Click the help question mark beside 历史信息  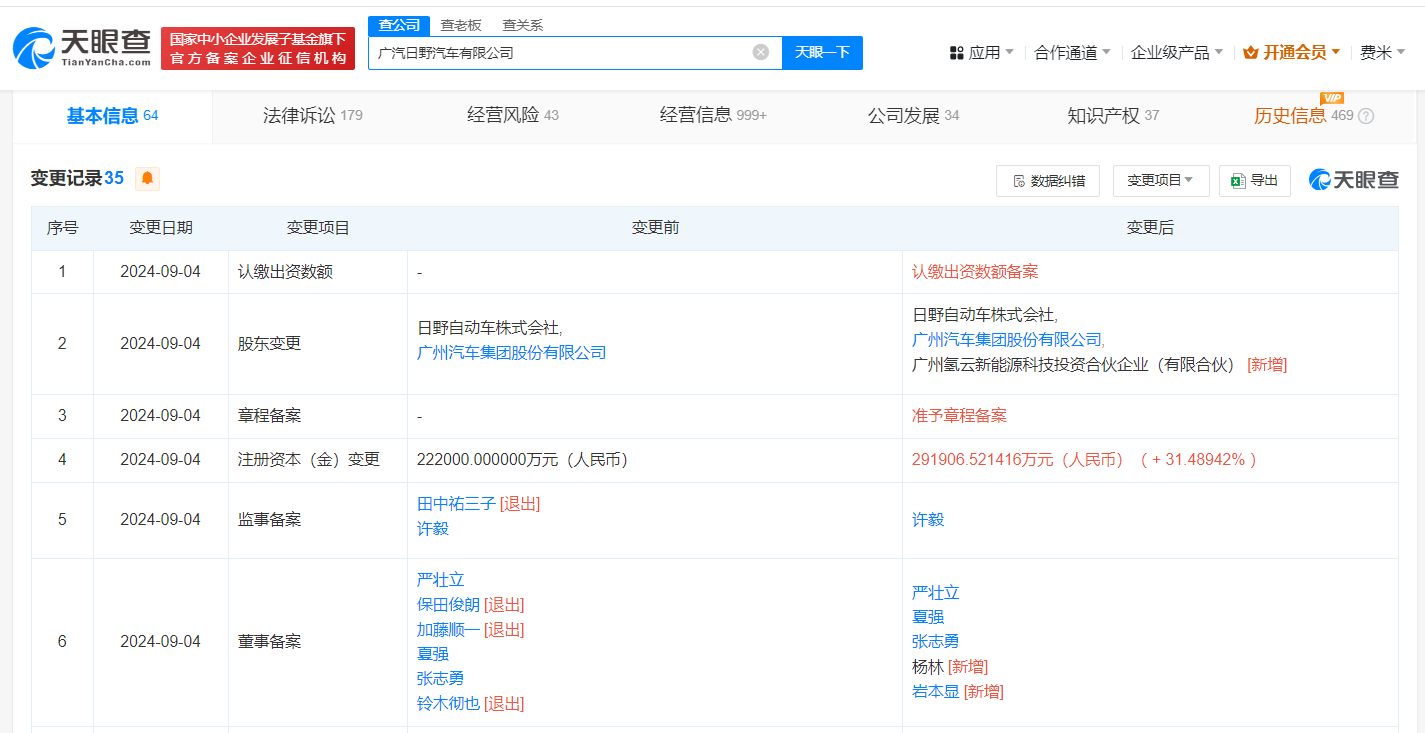point(1366,116)
